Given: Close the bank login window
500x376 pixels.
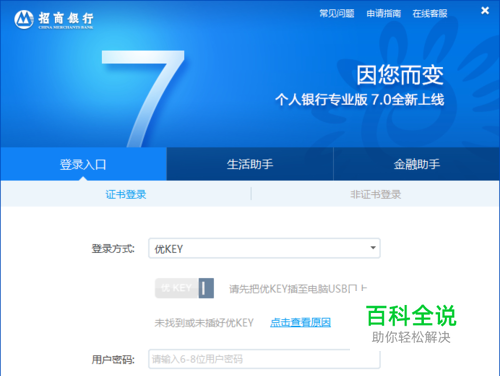Looking at the screenshot, I should click(x=485, y=11).
